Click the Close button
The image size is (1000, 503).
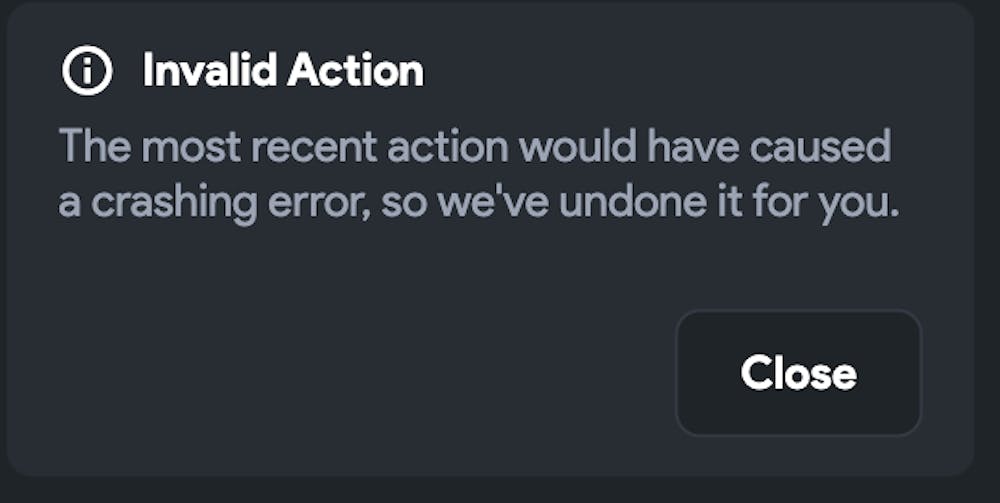pos(798,373)
